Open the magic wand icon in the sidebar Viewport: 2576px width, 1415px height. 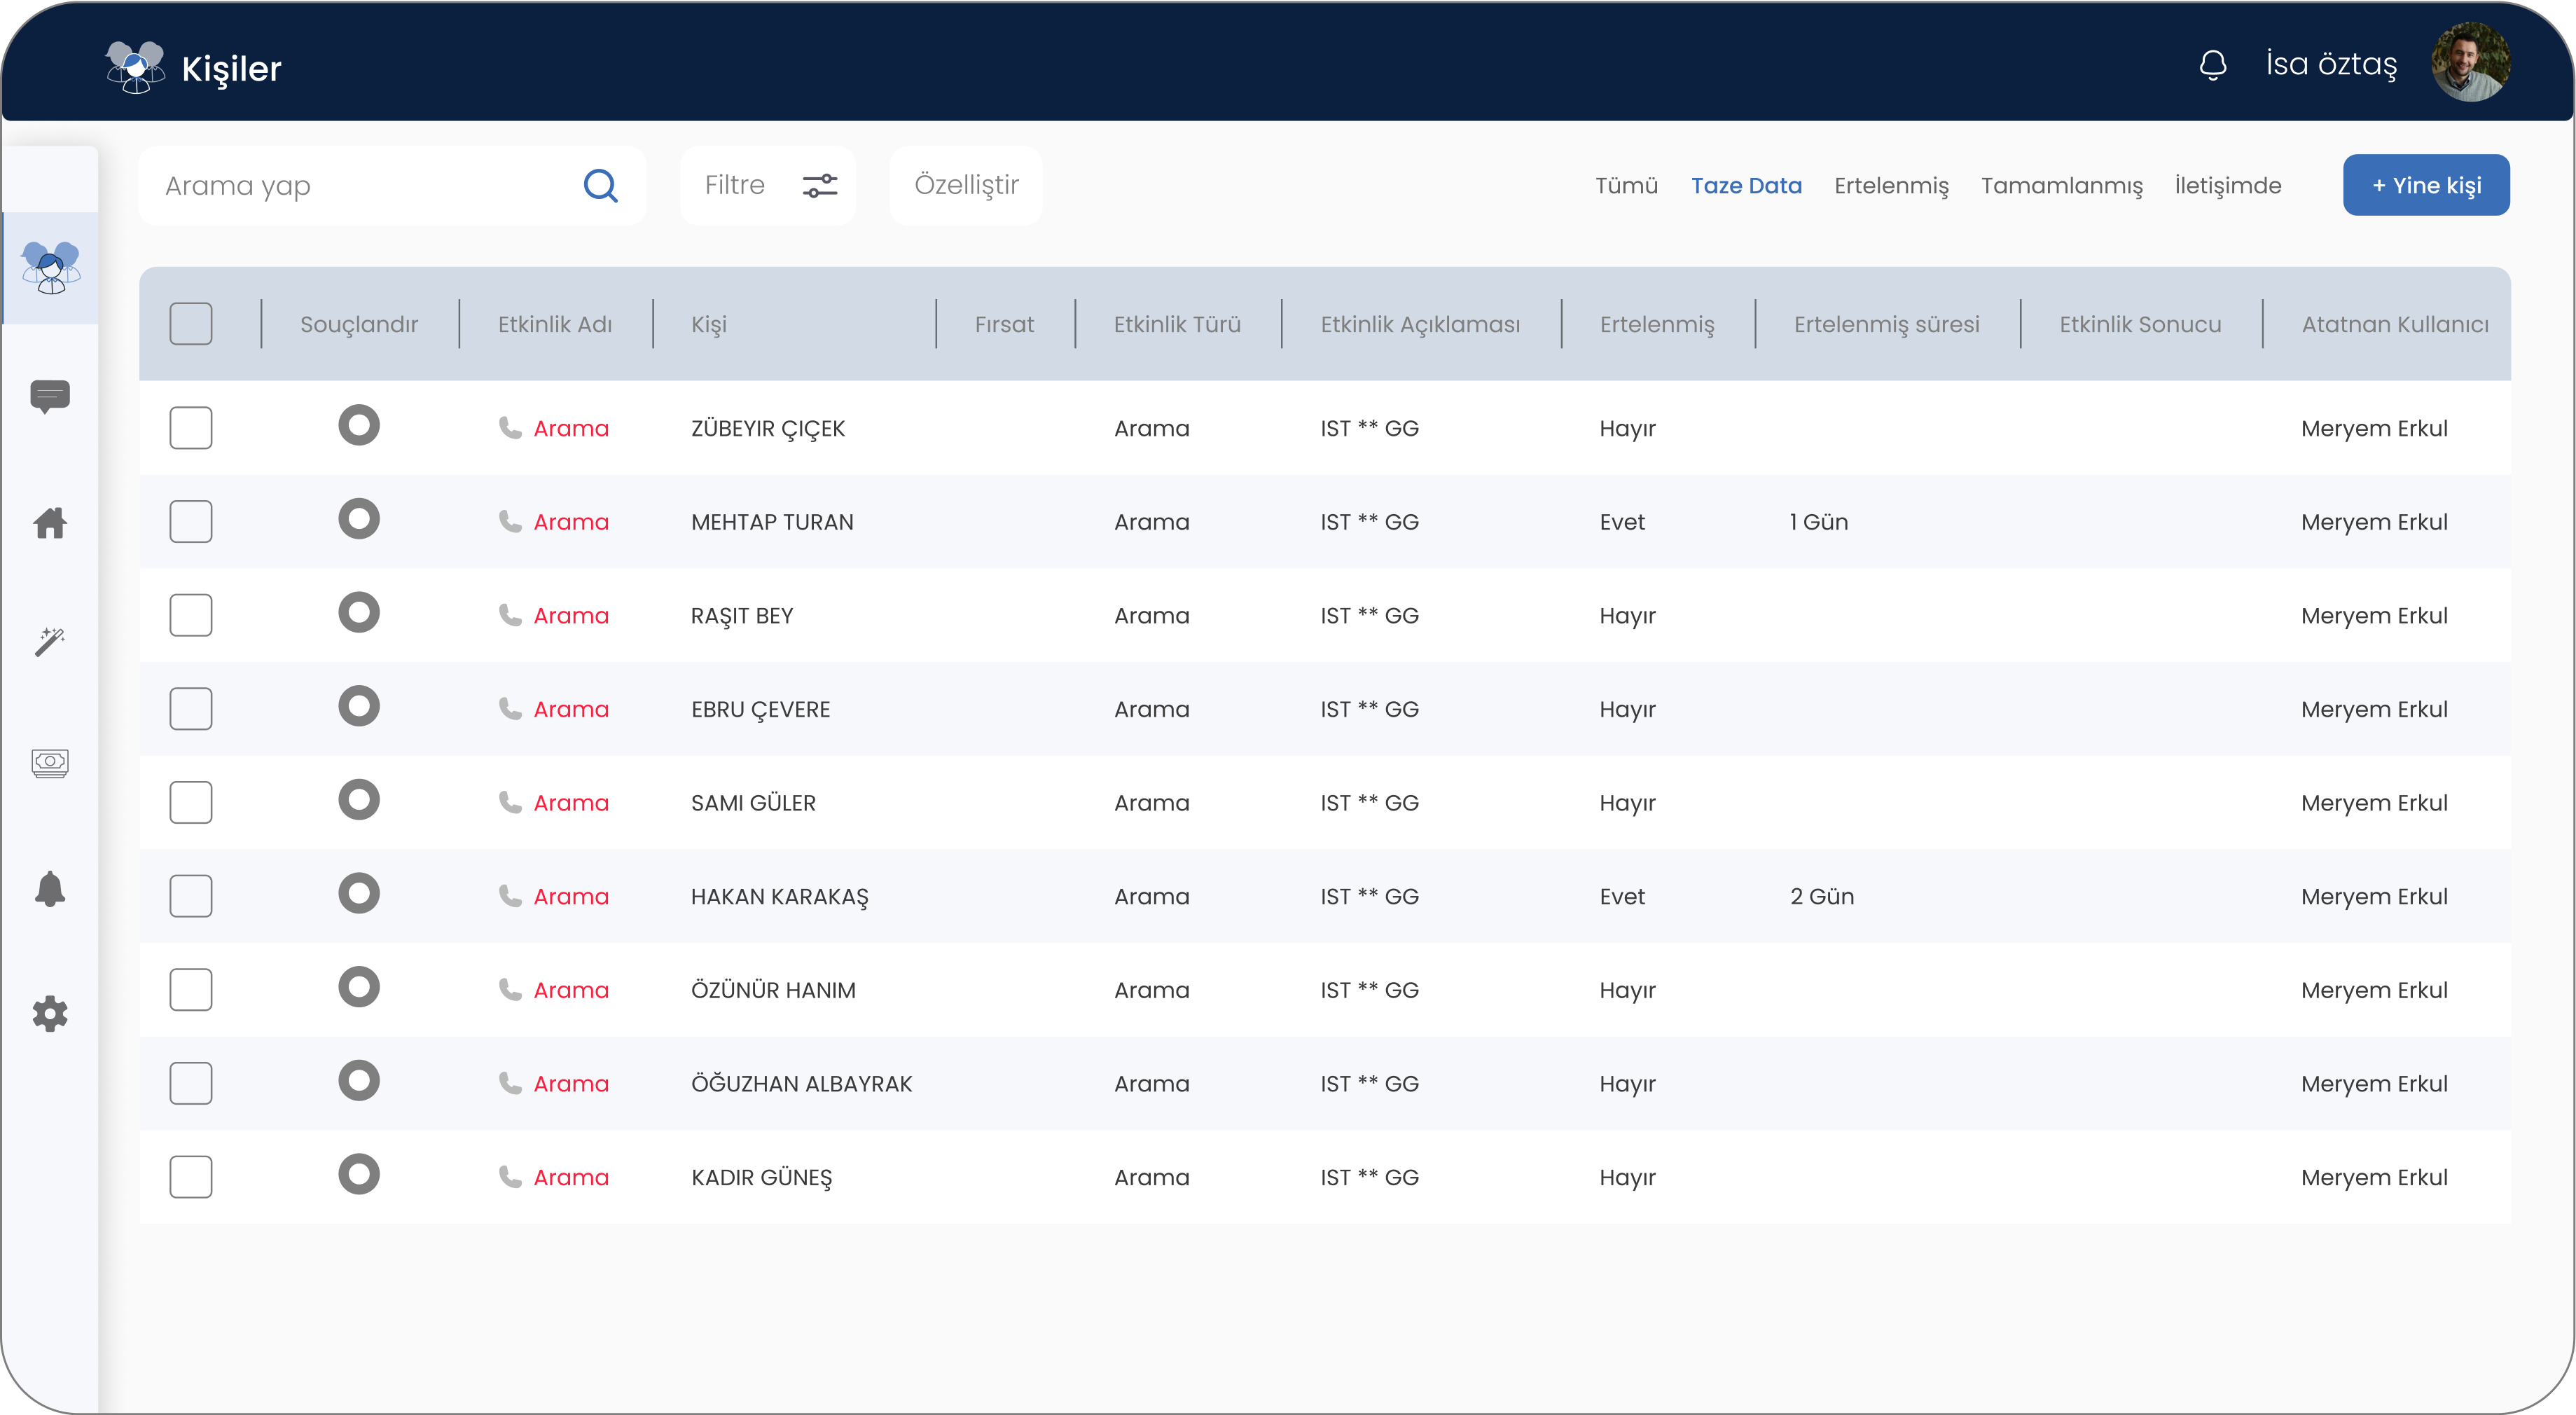(50, 641)
